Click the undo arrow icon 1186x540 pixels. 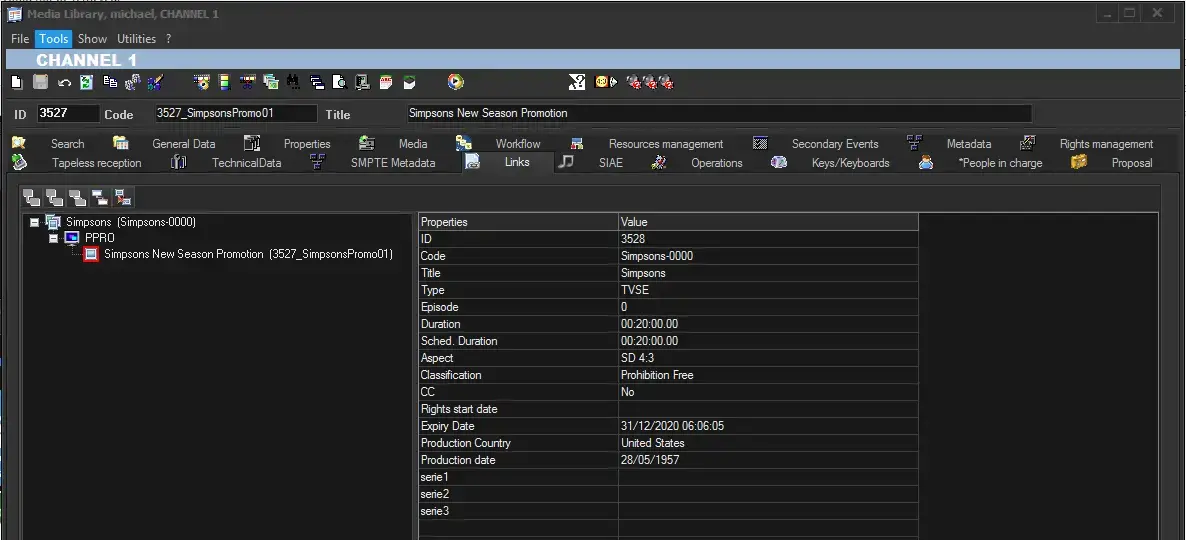tap(64, 82)
